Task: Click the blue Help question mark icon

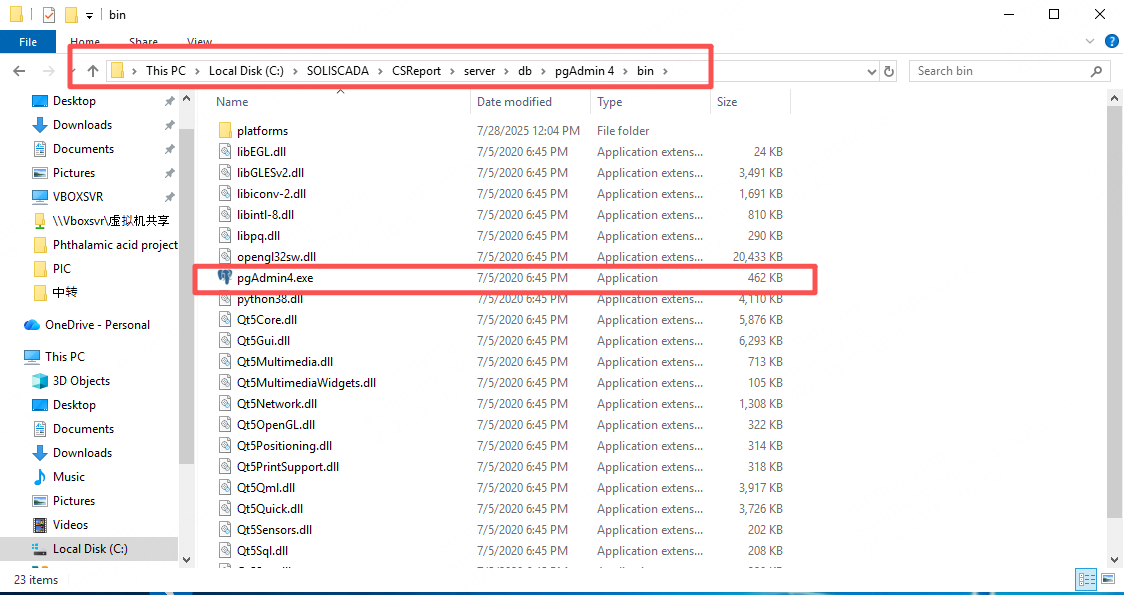Action: [1111, 42]
